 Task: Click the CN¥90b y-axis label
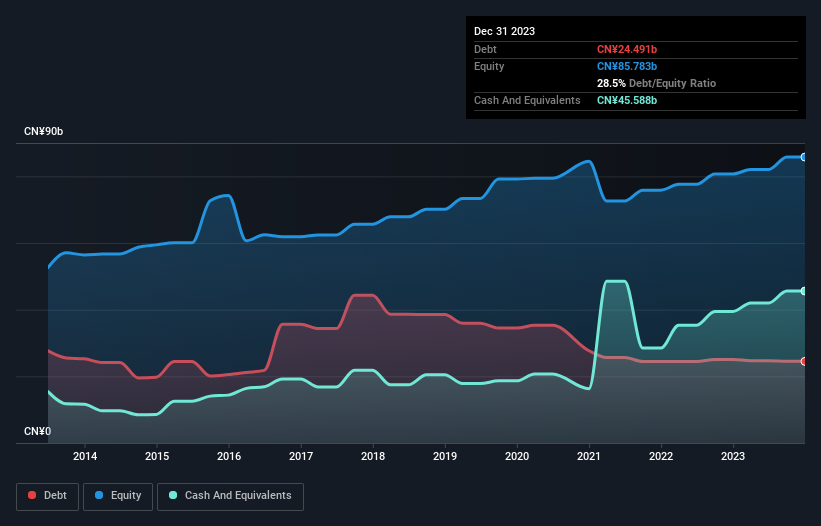[43, 131]
